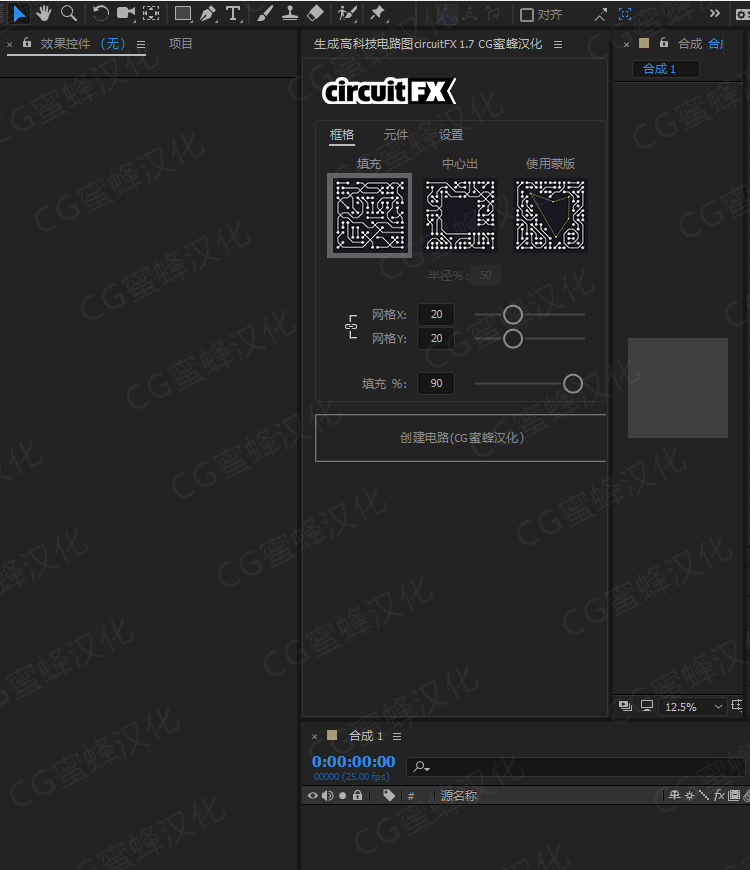
Task: Click the 半径% value field
Action: [x=485, y=275]
